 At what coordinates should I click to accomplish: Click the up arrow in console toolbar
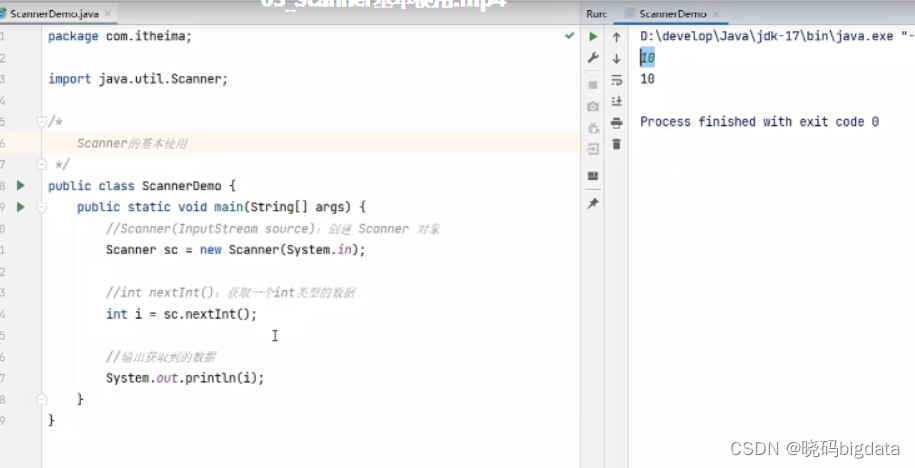click(616, 37)
